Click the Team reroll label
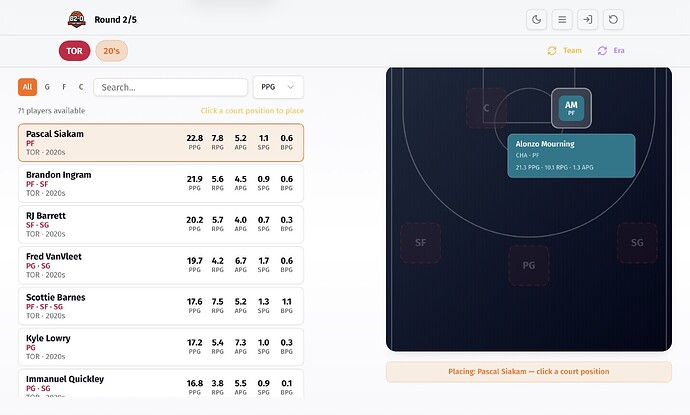Image resolution: width=690 pixels, height=415 pixels. pyautogui.click(x=572, y=51)
